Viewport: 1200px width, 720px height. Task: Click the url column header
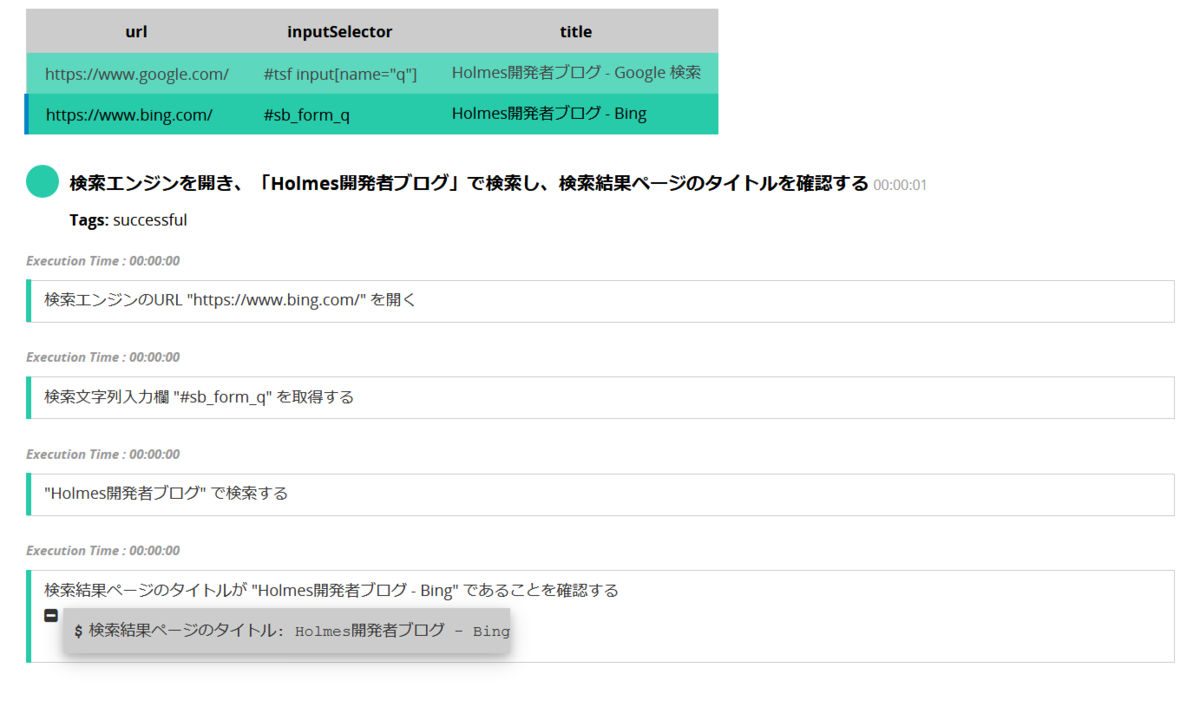tap(137, 31)
